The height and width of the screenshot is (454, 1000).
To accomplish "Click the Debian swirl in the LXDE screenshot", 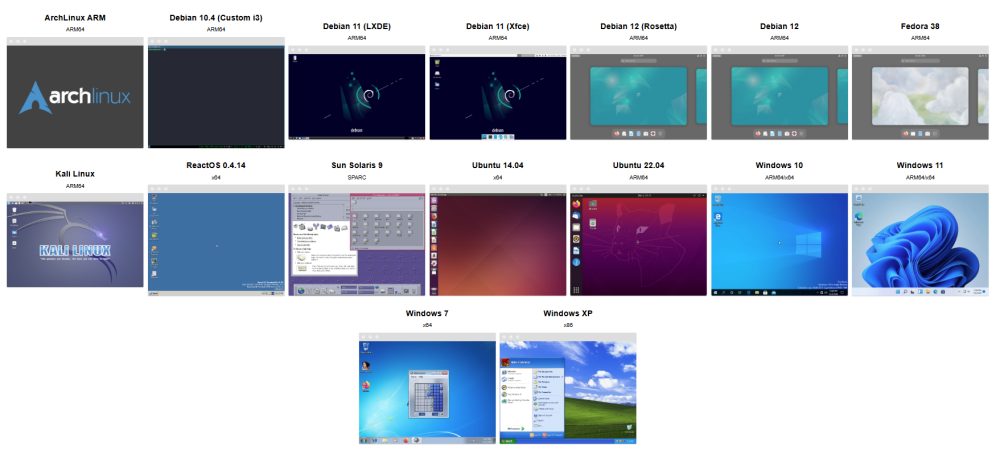I will coord(368,94).
